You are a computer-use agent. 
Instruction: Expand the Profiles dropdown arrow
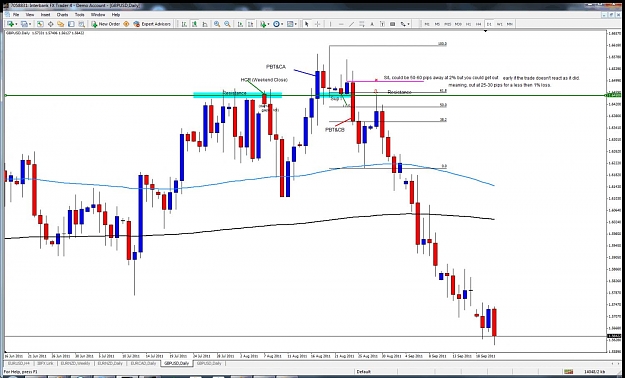(30, 24)
